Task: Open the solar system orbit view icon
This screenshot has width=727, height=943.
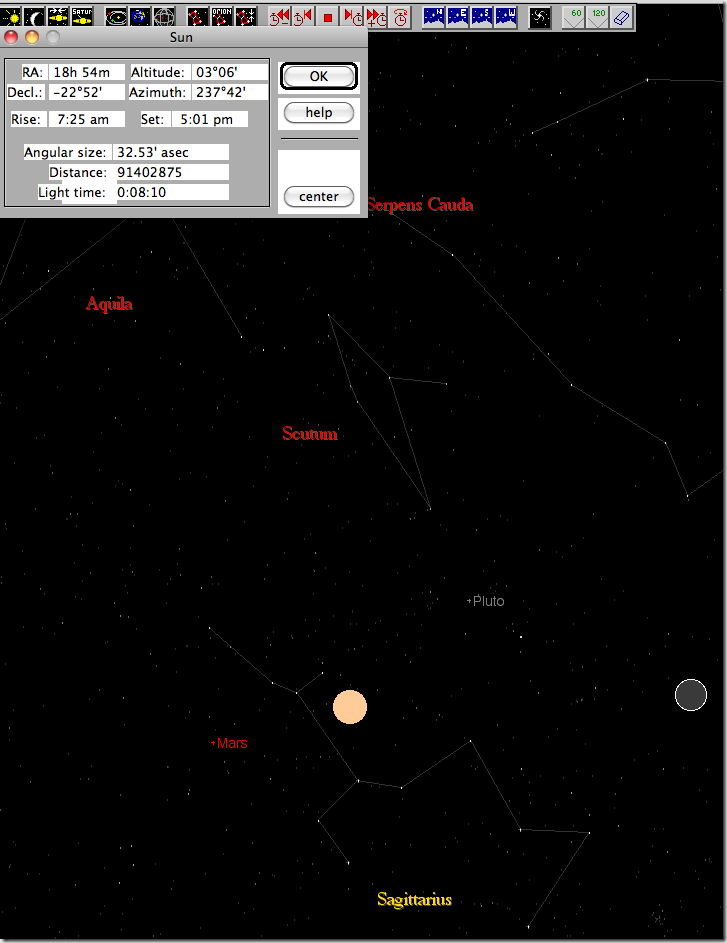Action: tap(116, 16)
